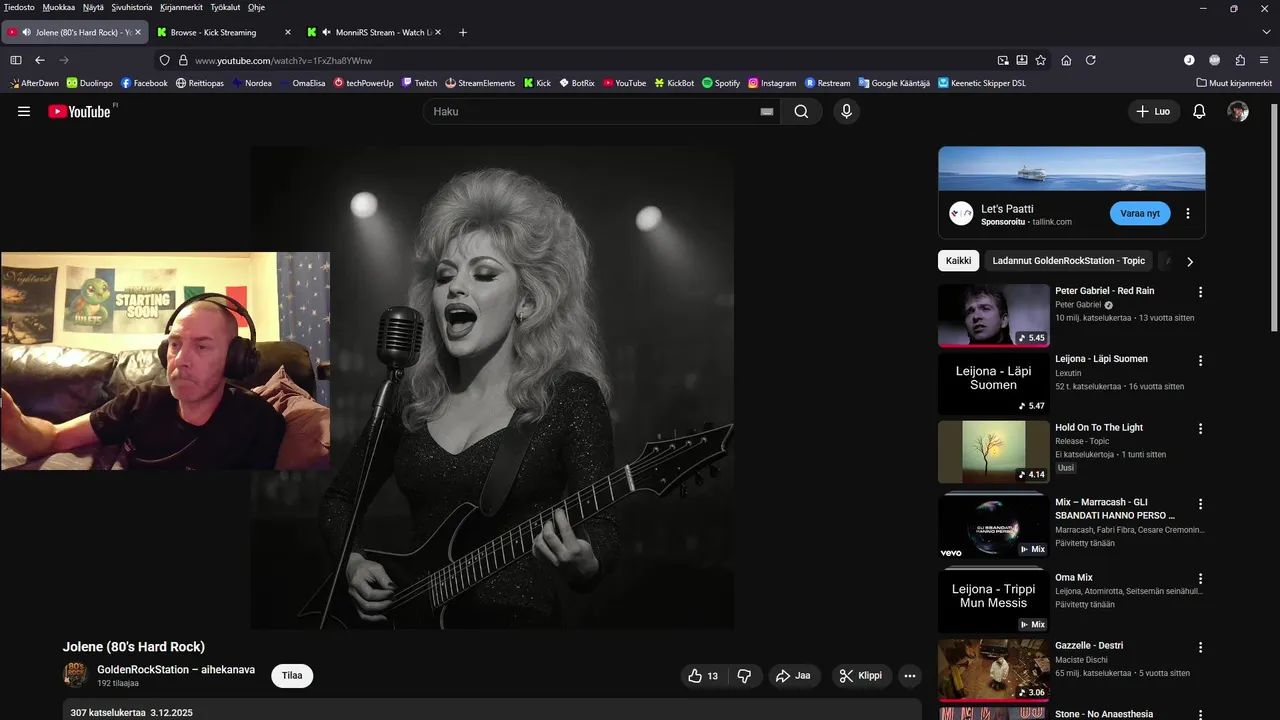The width and height of the screenshot is (1280, 720).
Task: Go back with the browser back arrow
Action: (40, 60)
